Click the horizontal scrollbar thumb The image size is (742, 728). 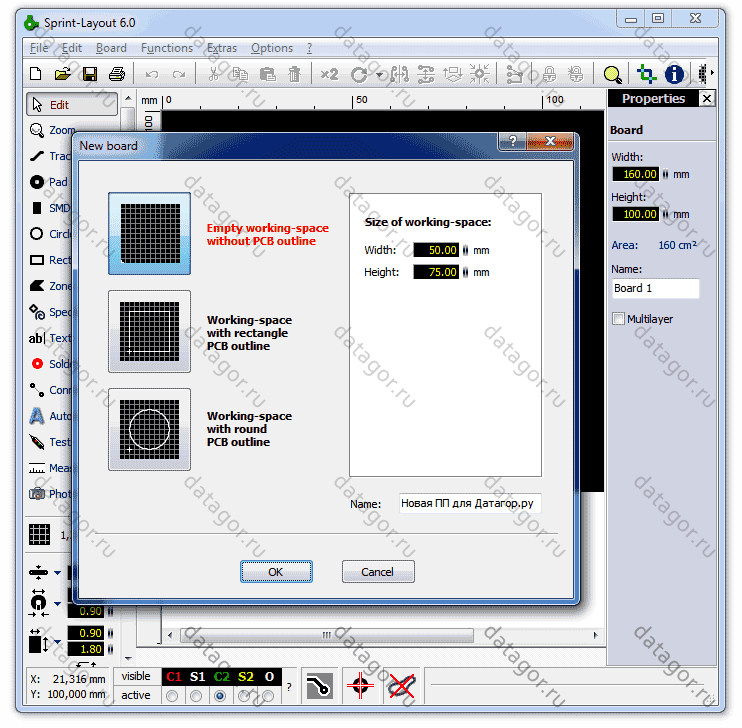point(327,635)
